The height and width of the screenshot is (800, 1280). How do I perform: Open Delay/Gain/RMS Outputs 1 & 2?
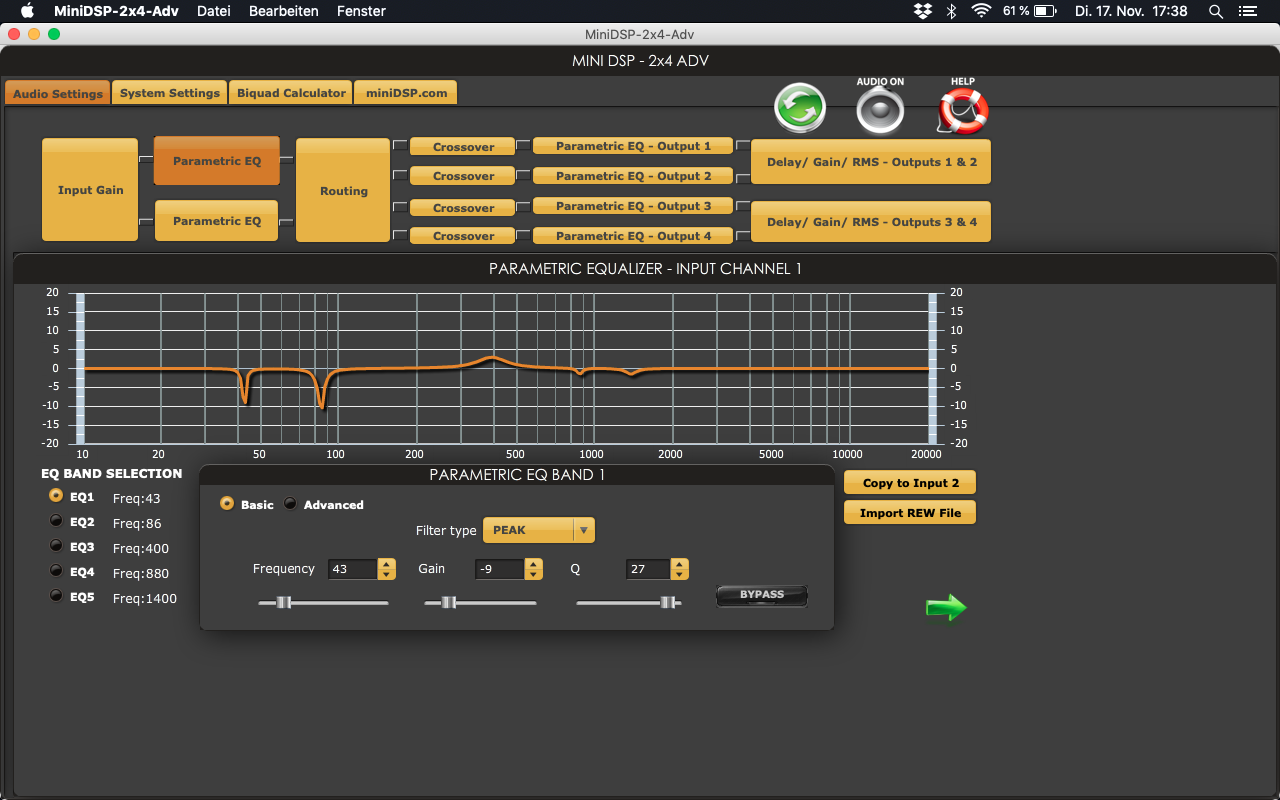pos(871,162)
